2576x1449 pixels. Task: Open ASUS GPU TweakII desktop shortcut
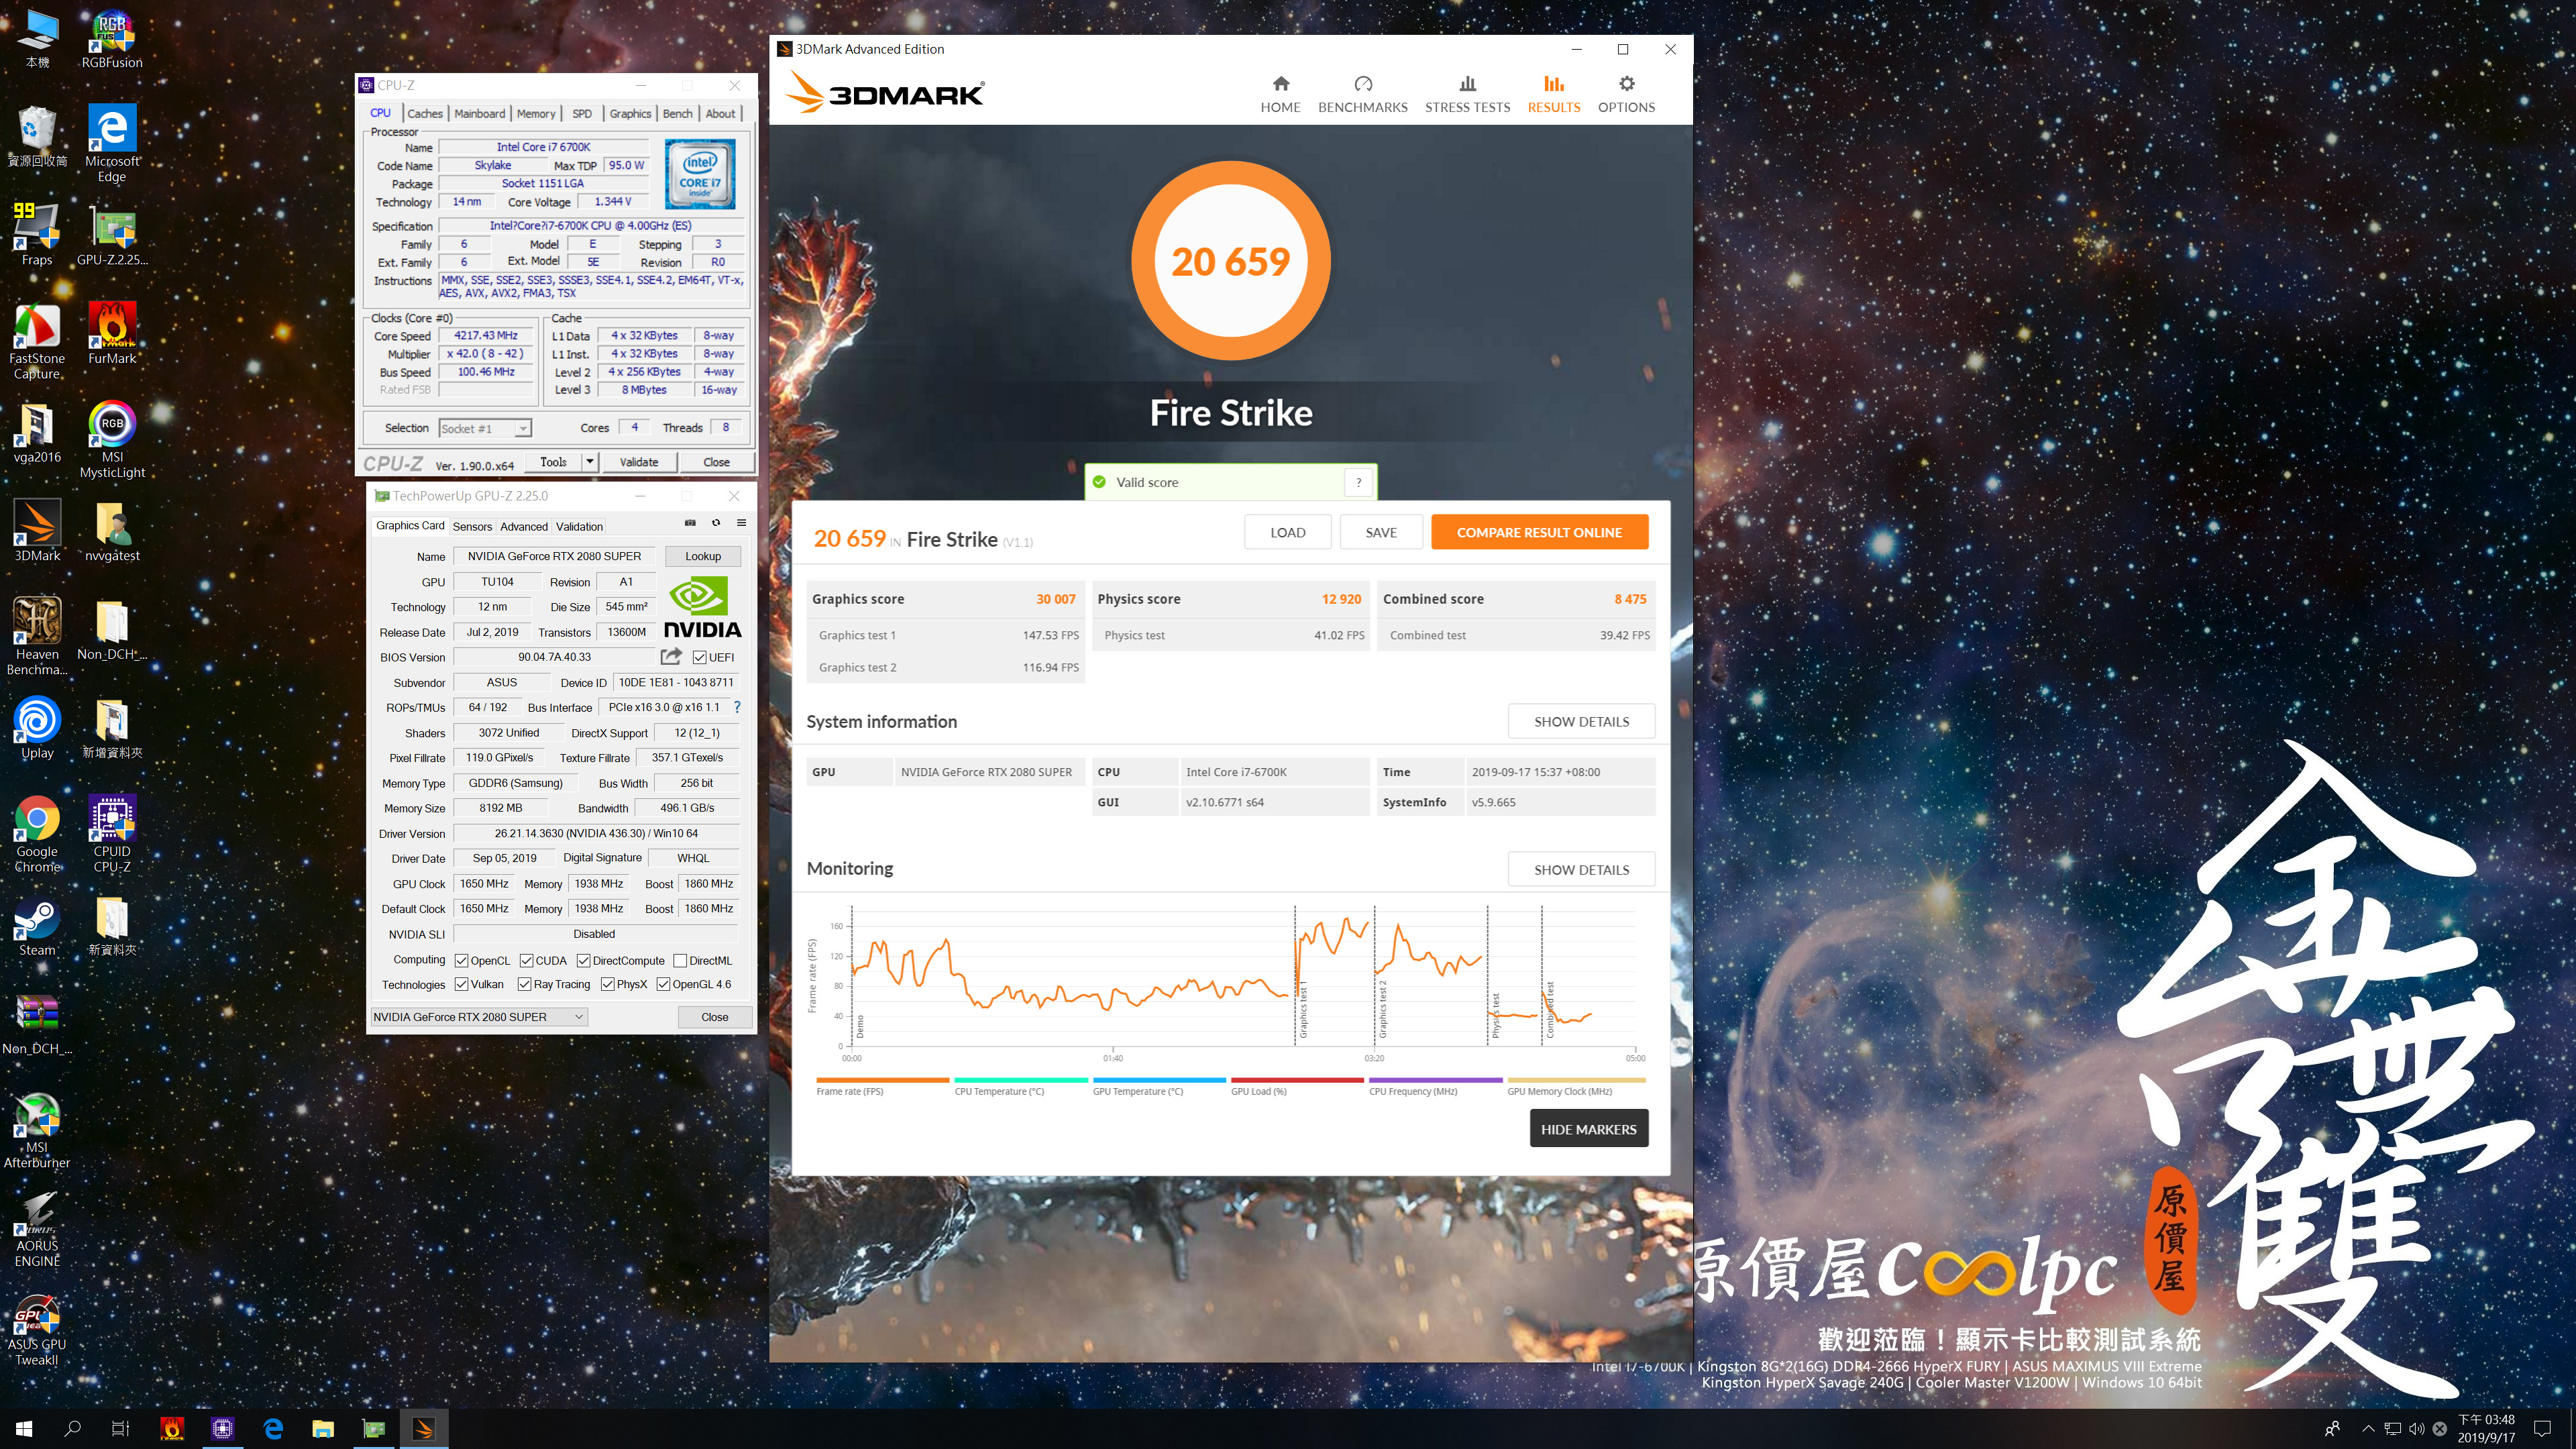tap(37, 1329)
